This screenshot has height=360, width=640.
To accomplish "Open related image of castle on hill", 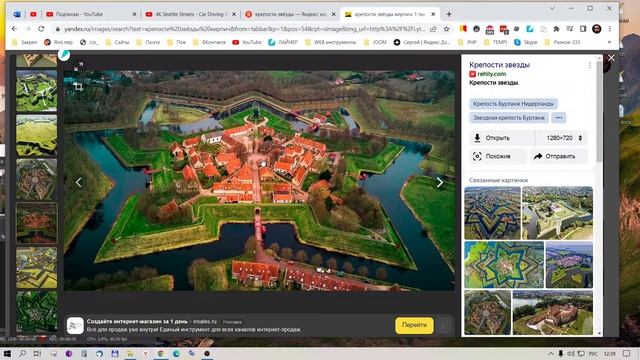I will click(x=552, y=313).
